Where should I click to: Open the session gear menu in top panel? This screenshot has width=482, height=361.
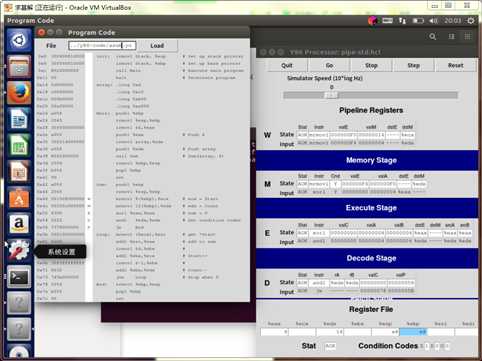pos(471,21)
